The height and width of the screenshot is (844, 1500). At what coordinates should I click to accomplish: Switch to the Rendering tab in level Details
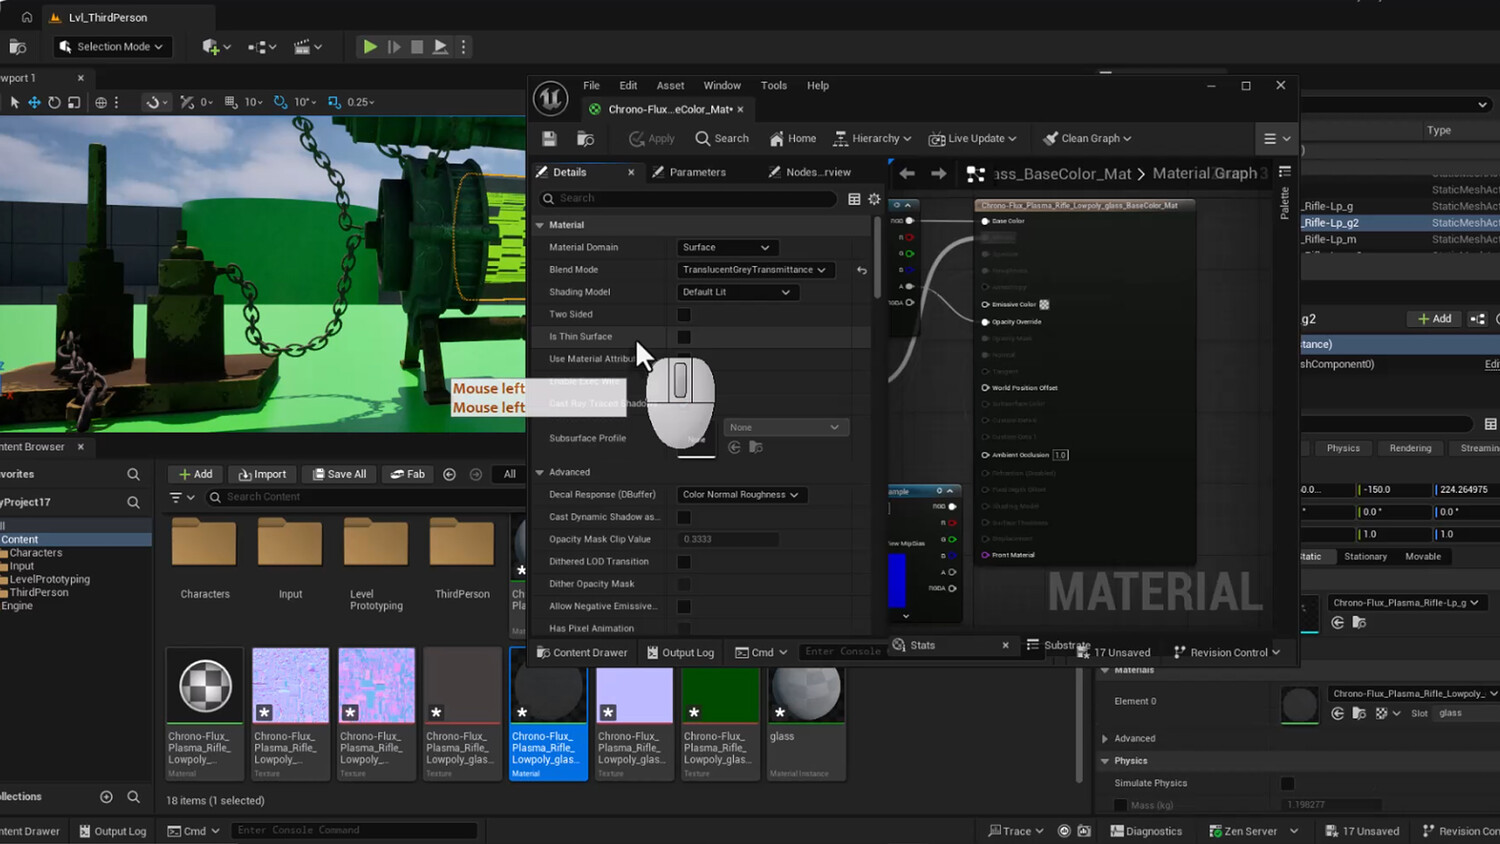[x=1410, y=448]
